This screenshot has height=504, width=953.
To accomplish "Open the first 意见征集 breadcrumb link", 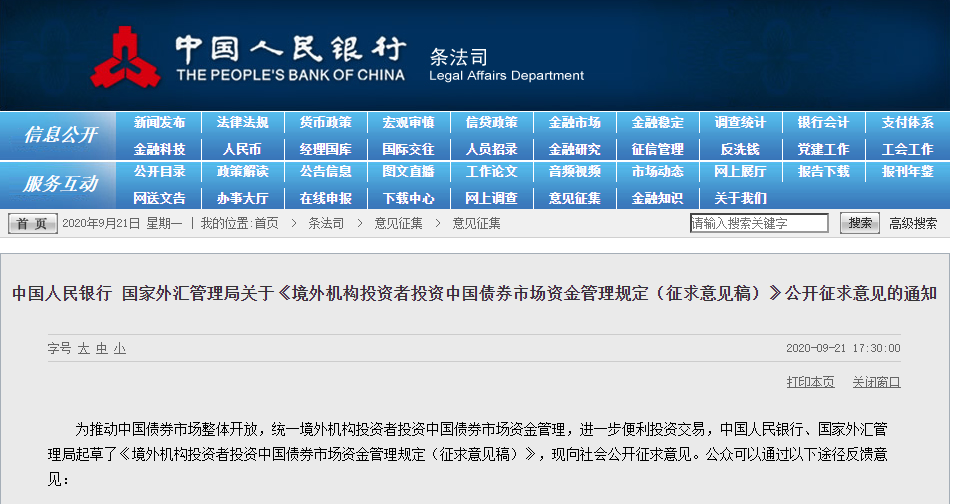I will [398, 224].
